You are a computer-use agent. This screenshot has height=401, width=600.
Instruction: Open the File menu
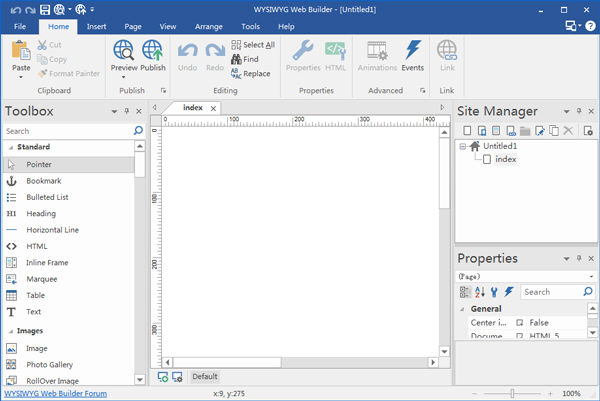tap(20, 26)
